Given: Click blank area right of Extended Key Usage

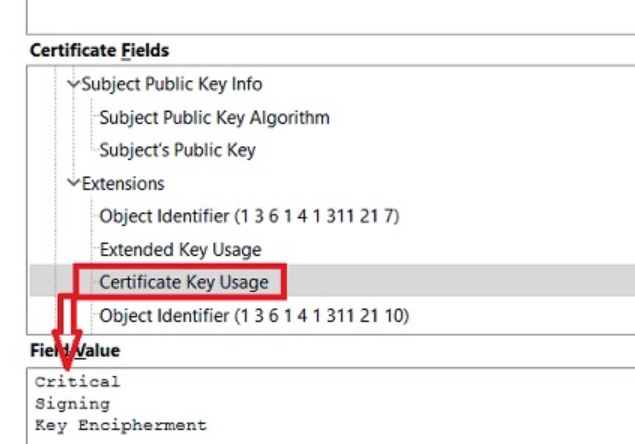Looking at the screenshot, I should click(450, 249).
